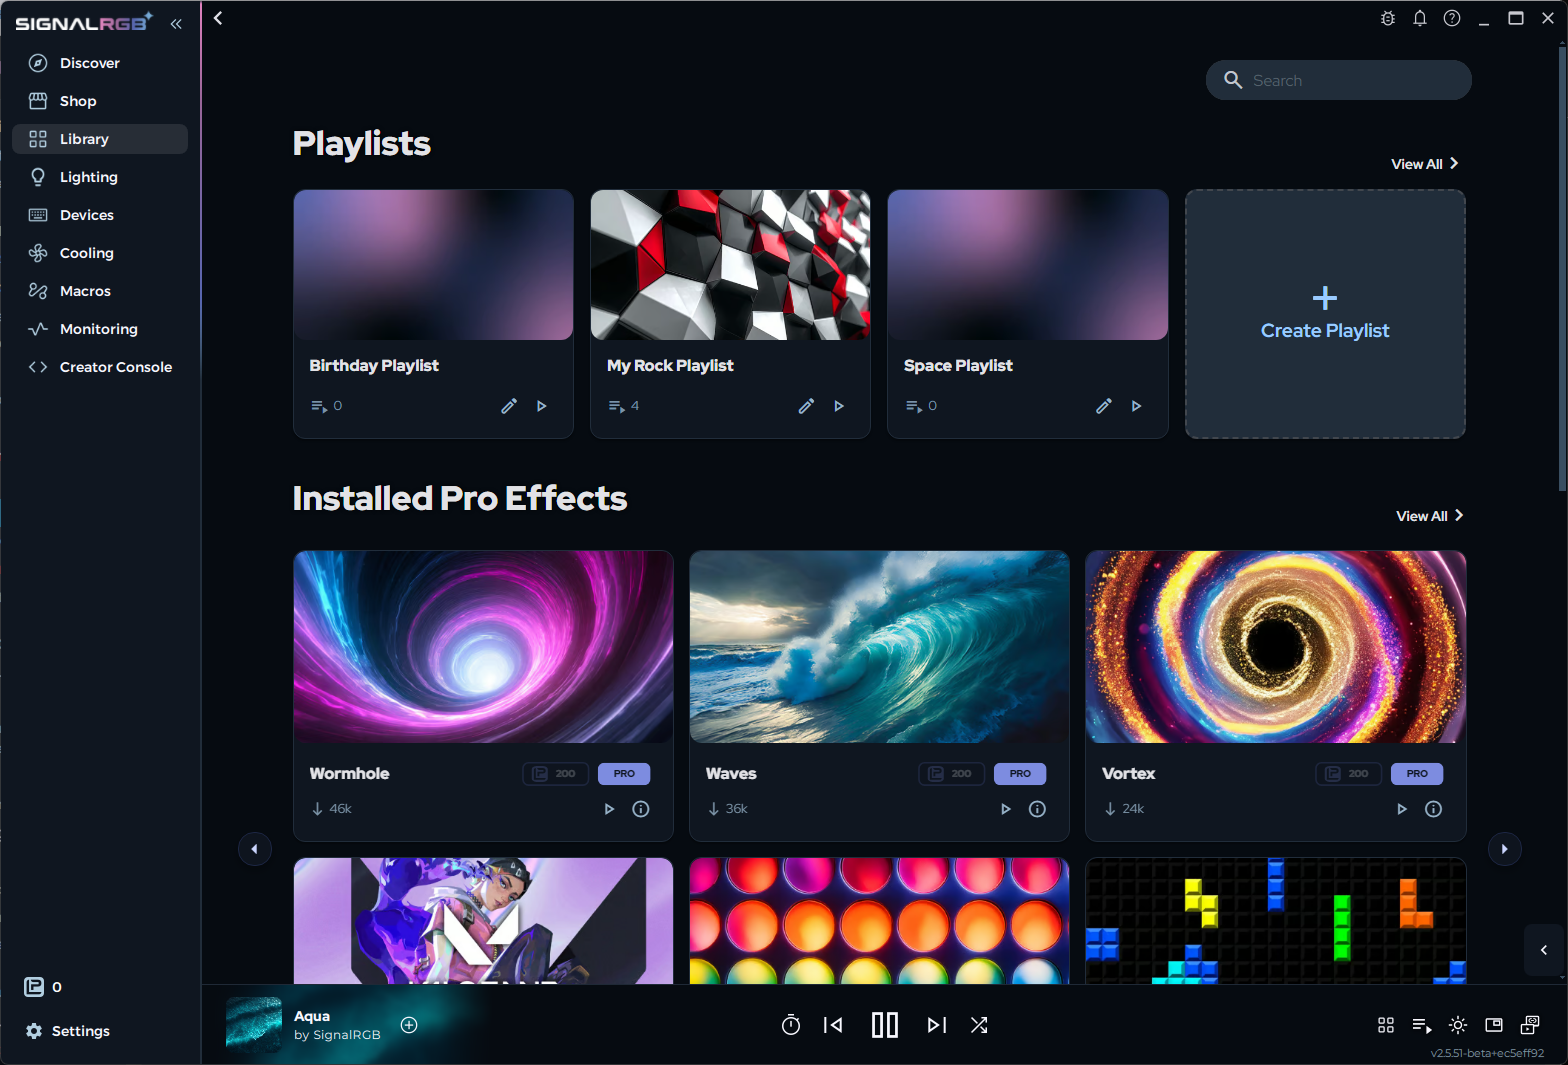Open the help question mark icon
The height and width of the screenshot is (1065, 1568).
pos(1452,18)
